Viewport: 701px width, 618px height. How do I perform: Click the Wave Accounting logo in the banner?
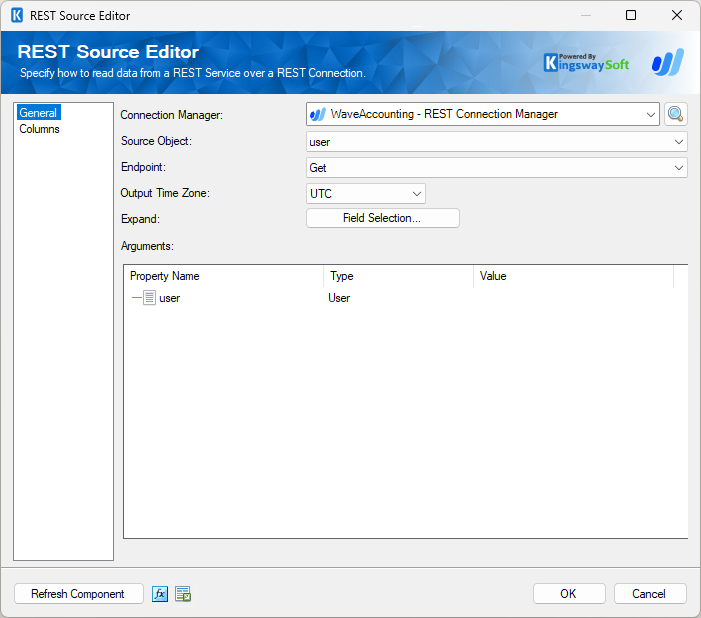668,62
